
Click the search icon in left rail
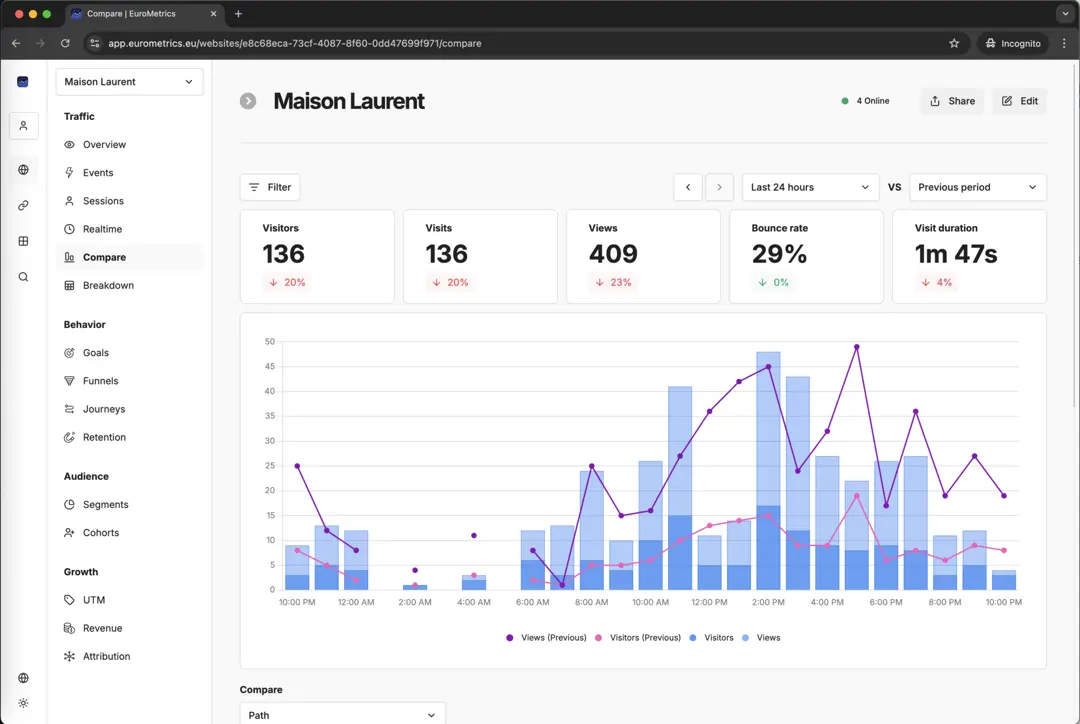[x=23, y=277]
